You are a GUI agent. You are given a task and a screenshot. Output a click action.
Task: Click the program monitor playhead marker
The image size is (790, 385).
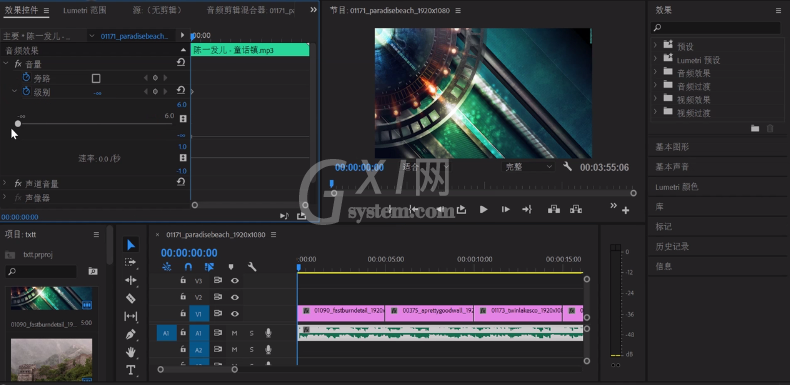click(332, 183)
